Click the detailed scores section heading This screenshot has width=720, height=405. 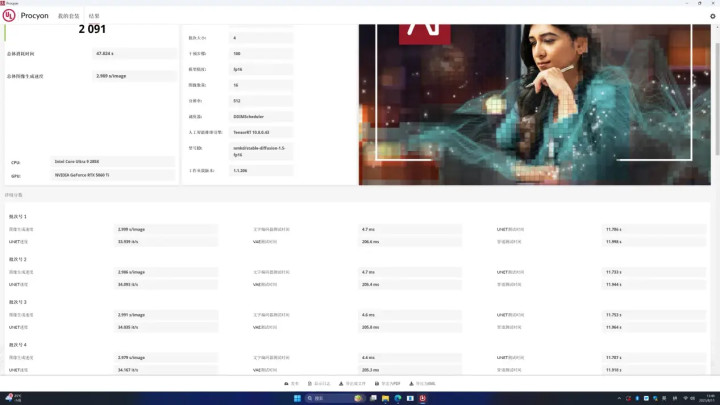tap(14, 195)
